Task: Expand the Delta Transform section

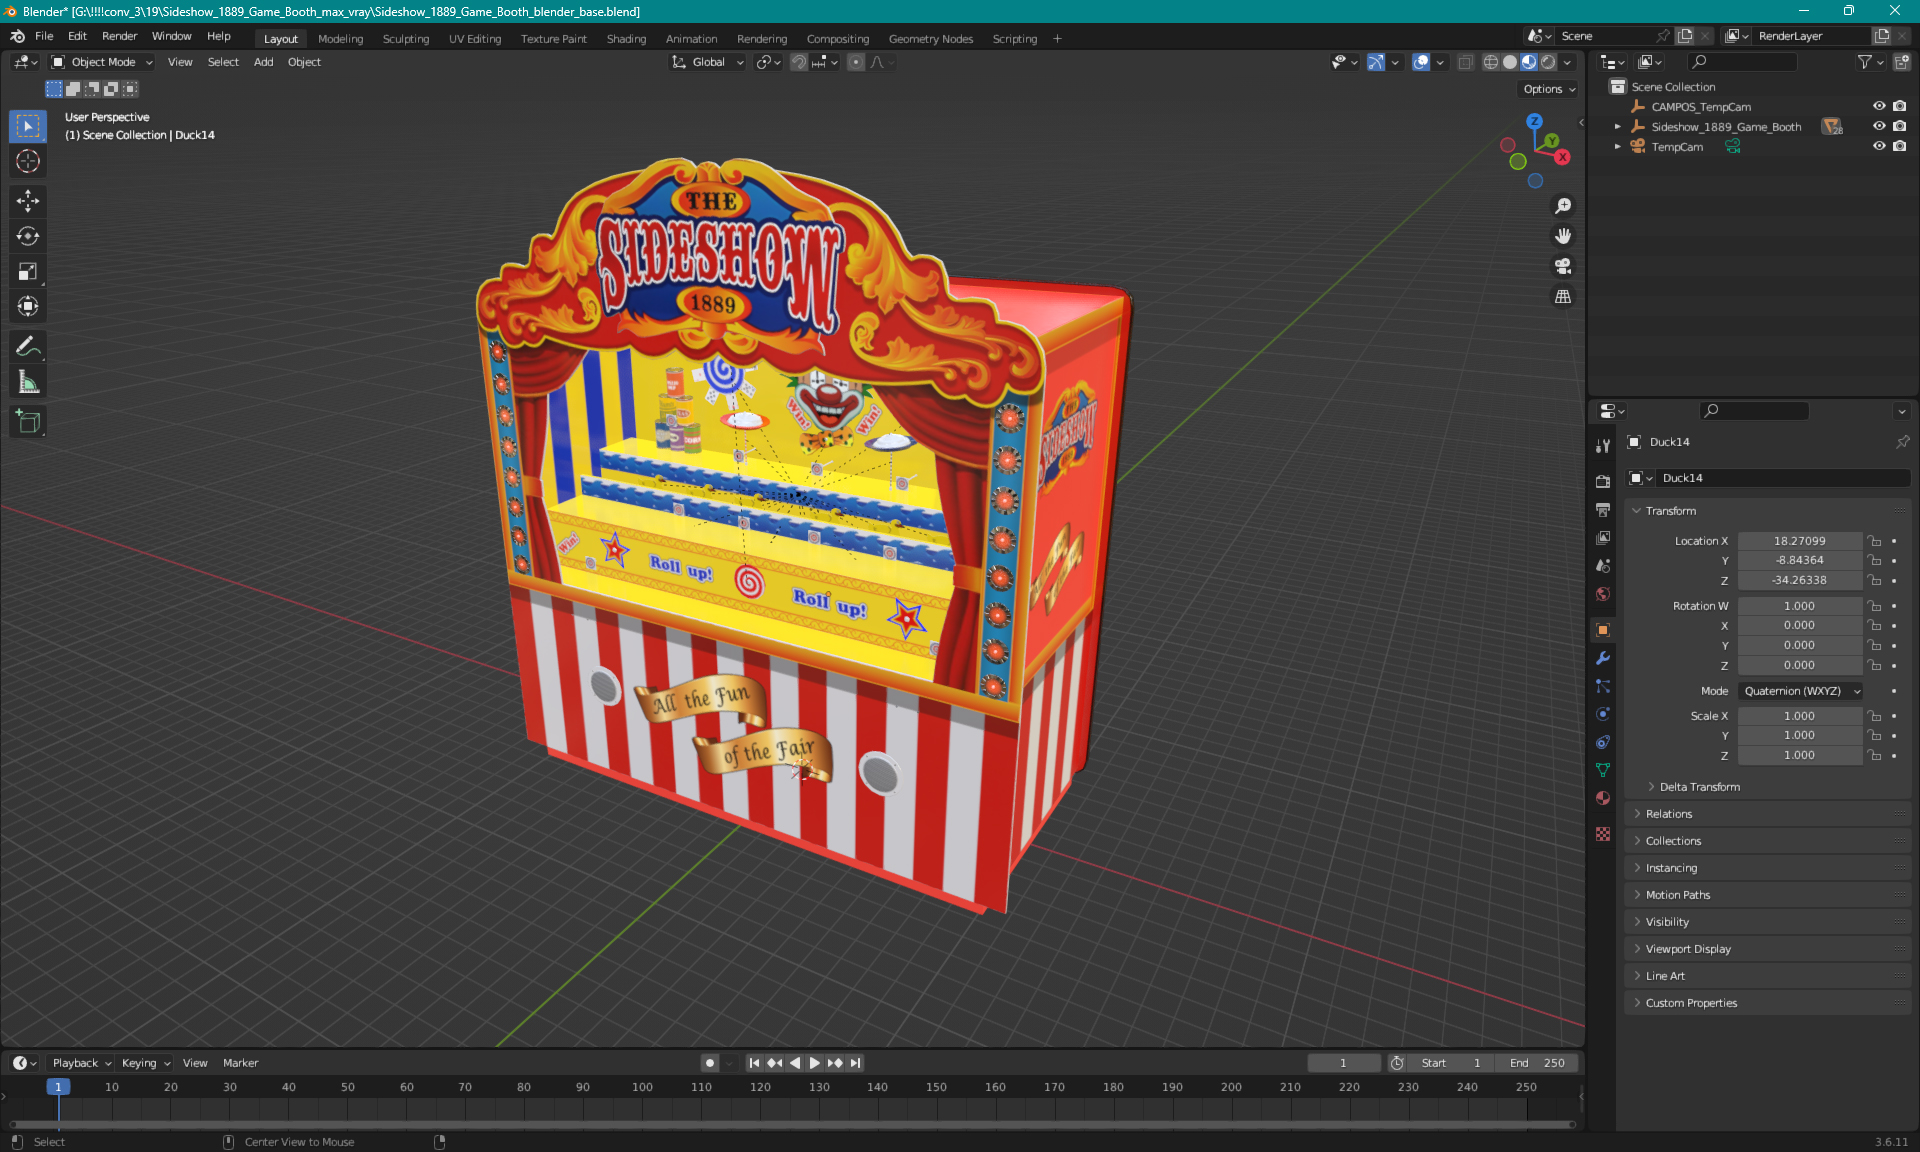Action: [1699, 786]
